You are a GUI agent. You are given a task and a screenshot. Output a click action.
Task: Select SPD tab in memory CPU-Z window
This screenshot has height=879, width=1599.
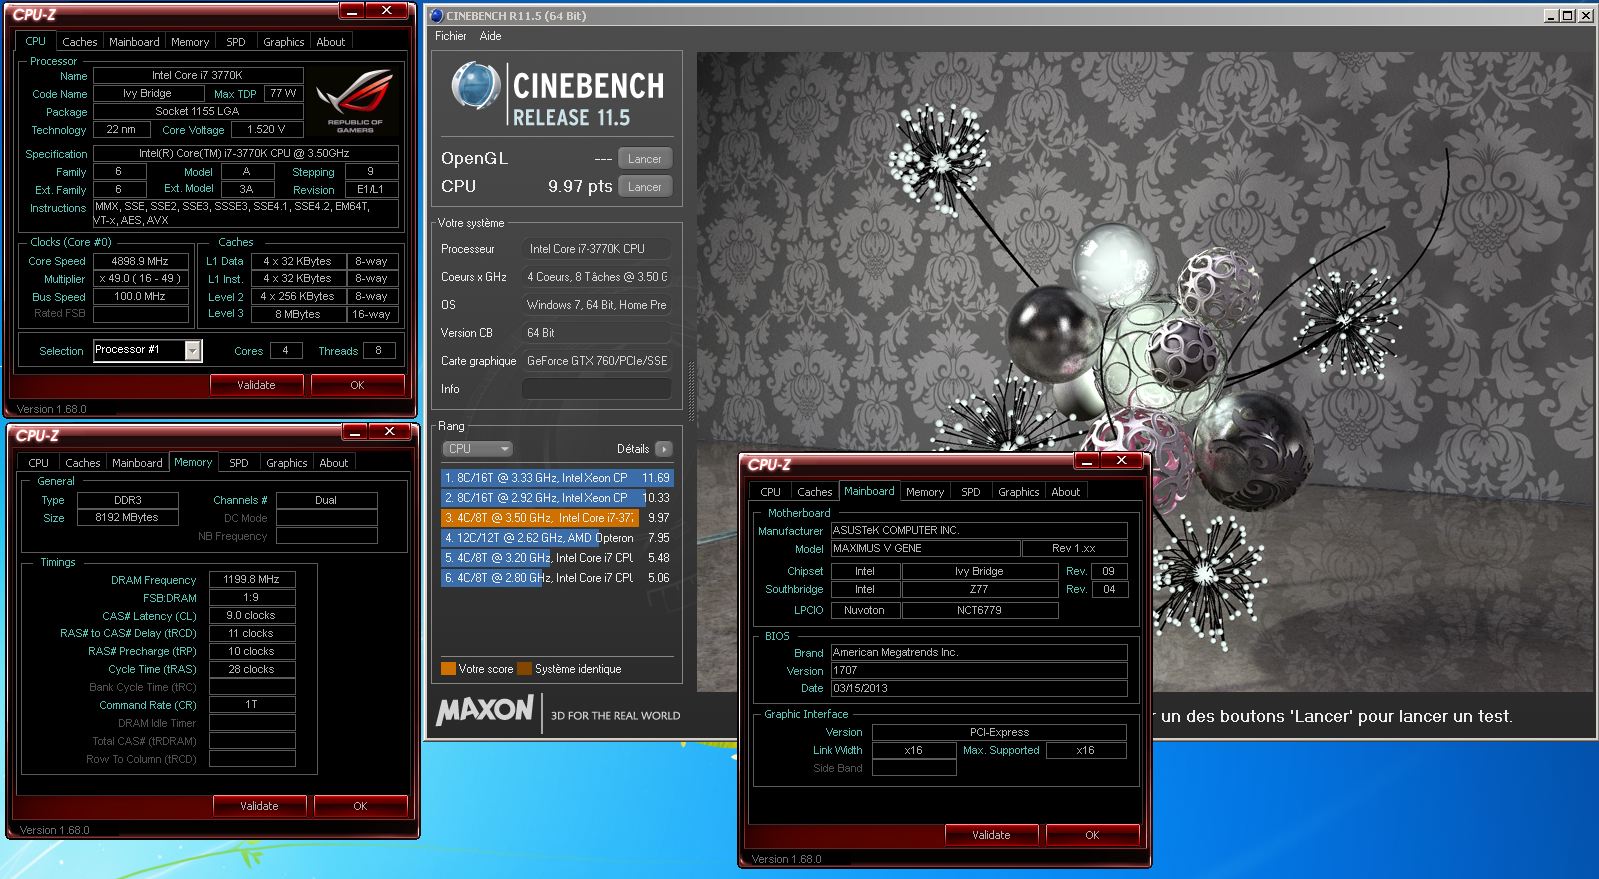point(239,463)
